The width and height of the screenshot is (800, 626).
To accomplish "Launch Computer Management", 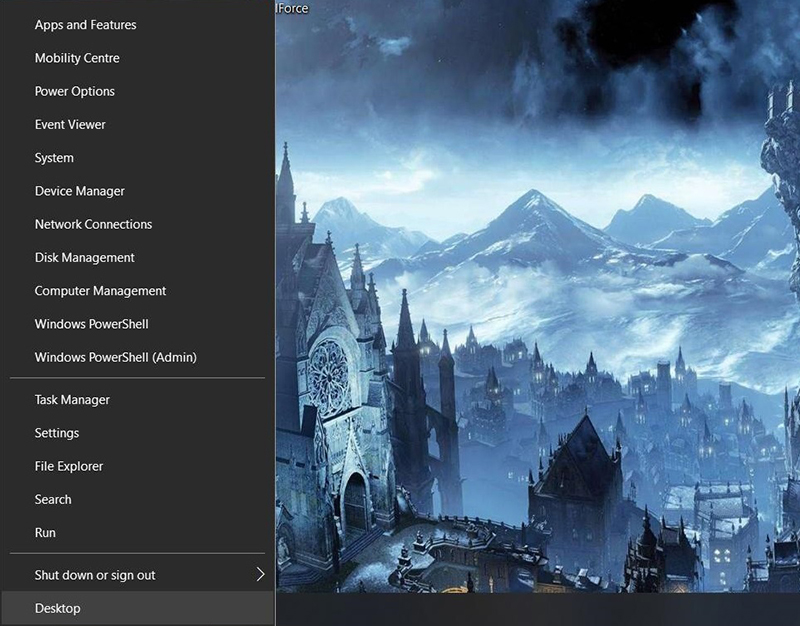I will tap(100, 291).
